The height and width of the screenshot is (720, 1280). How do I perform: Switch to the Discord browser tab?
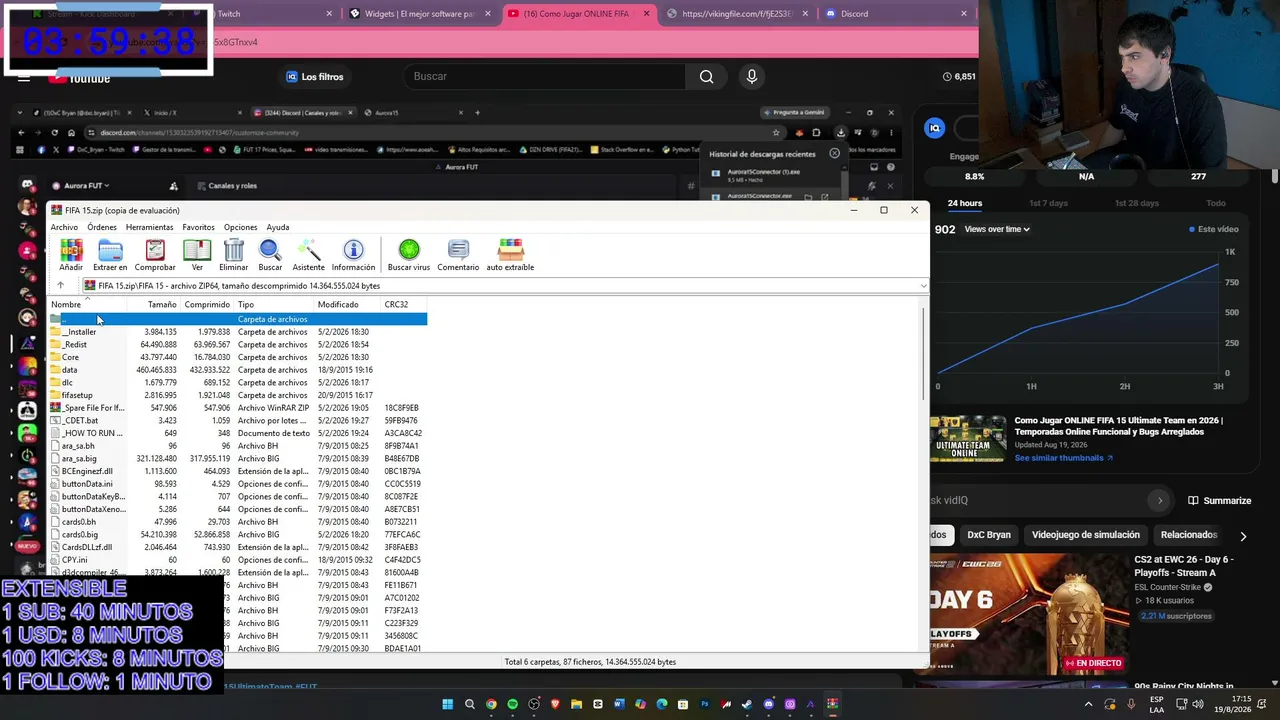point(895,14)
